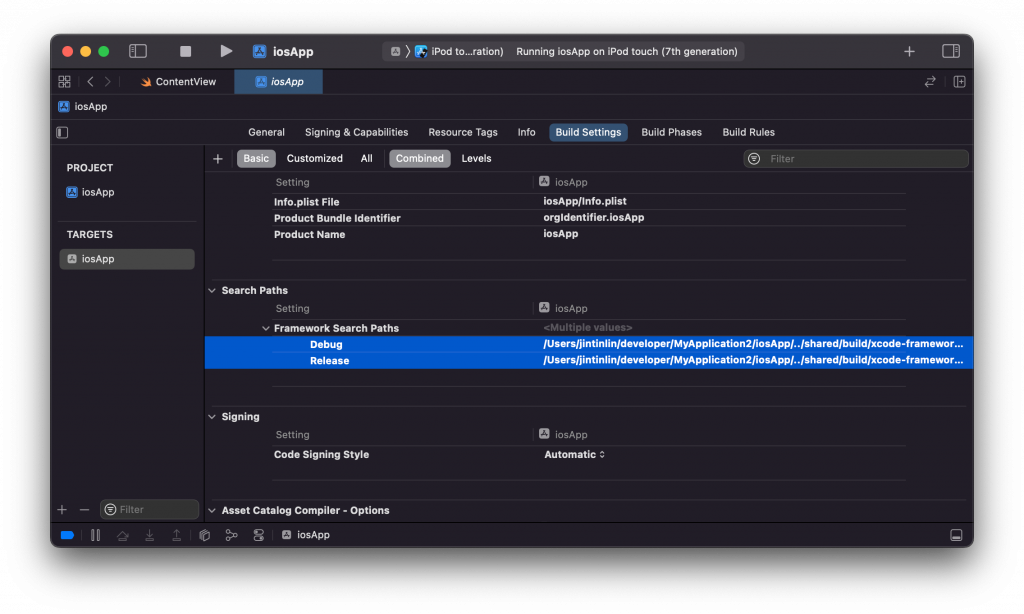
Task: Open debug view hierarchy cube icon
Action: pyautogui.click(x=204, y=535)
